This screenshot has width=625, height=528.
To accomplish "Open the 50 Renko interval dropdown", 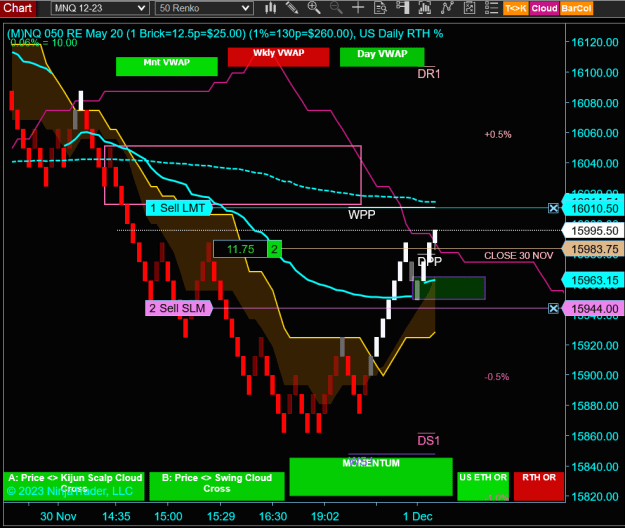I will 204,8.
